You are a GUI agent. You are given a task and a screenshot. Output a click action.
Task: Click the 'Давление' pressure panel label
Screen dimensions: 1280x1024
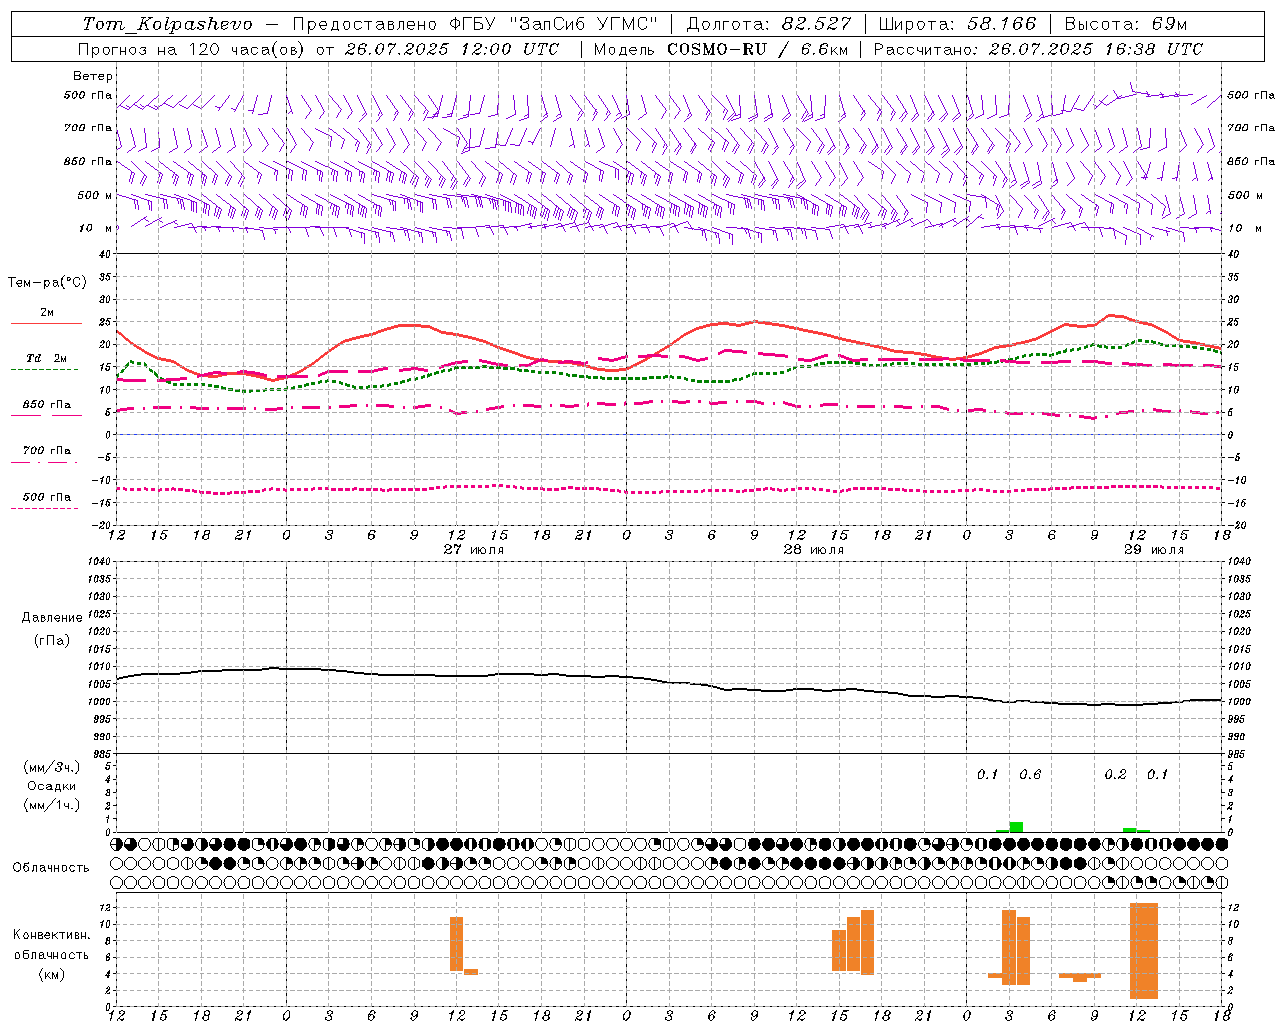click(x=52, y=618)
